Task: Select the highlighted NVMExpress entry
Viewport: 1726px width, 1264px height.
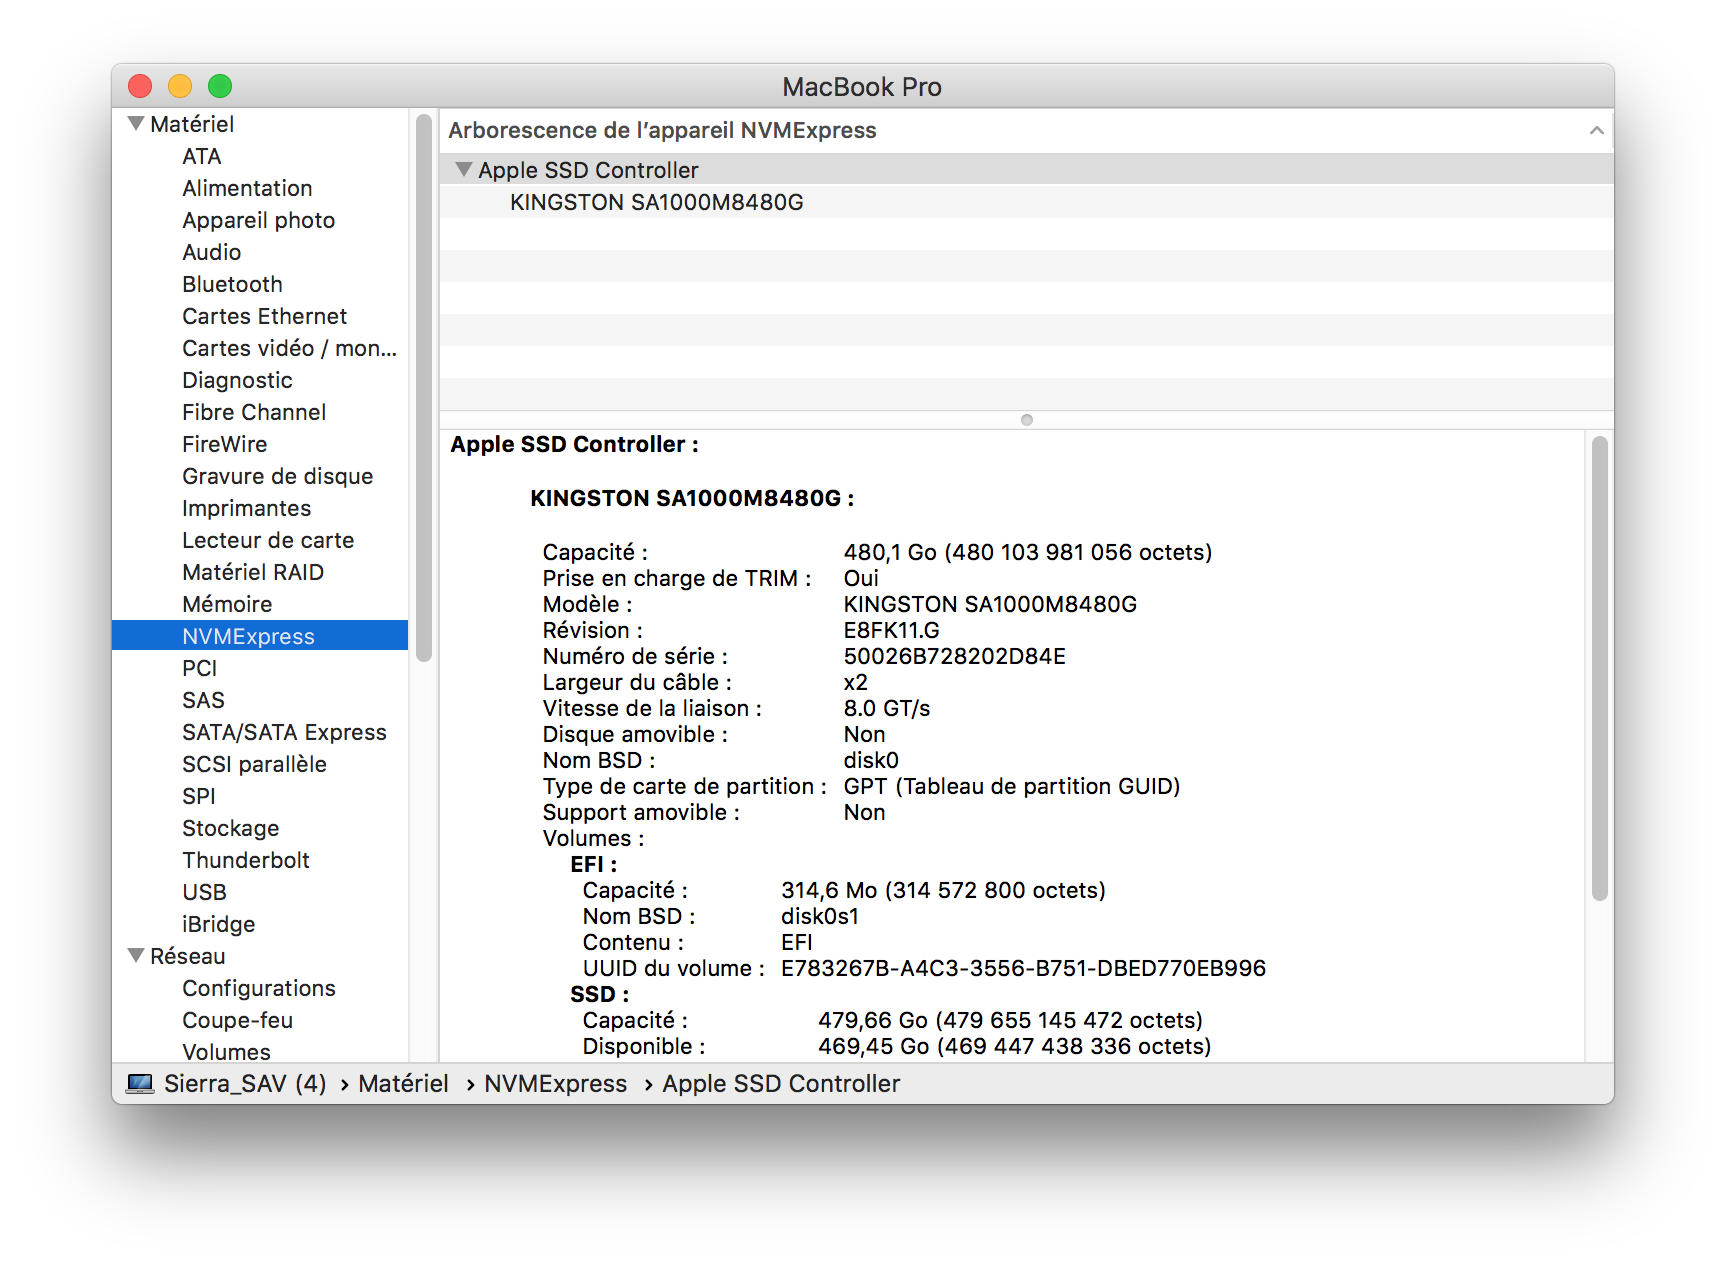Action: coord(260,636)
